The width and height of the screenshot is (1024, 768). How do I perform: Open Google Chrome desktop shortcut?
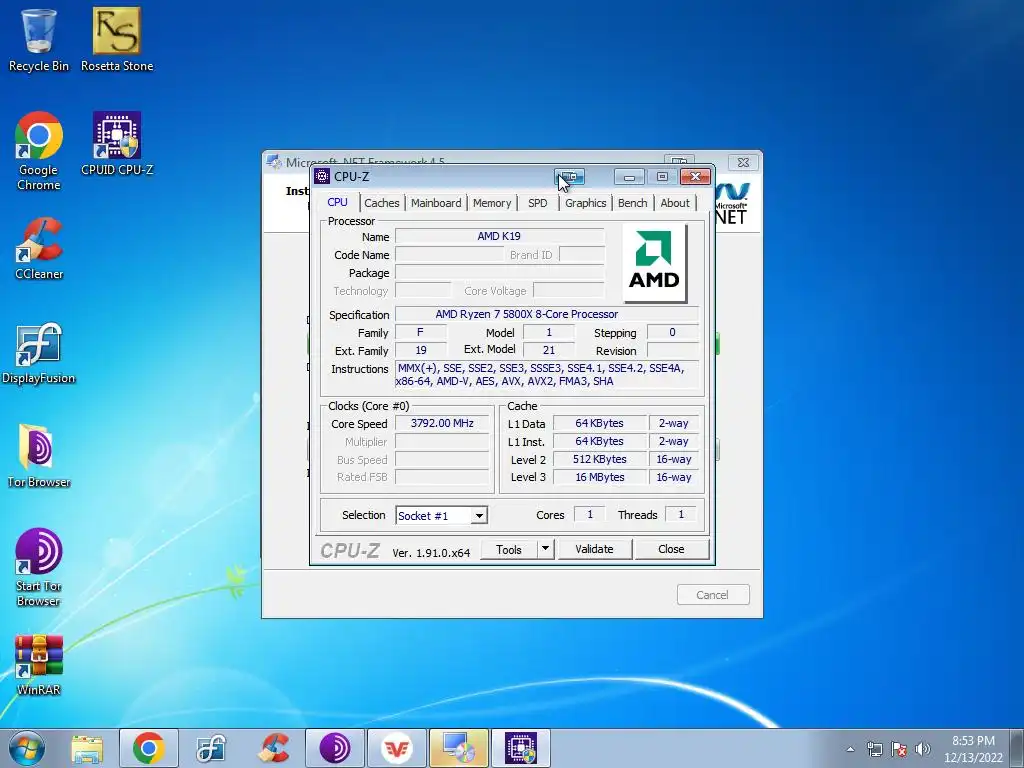coord(39,151)
